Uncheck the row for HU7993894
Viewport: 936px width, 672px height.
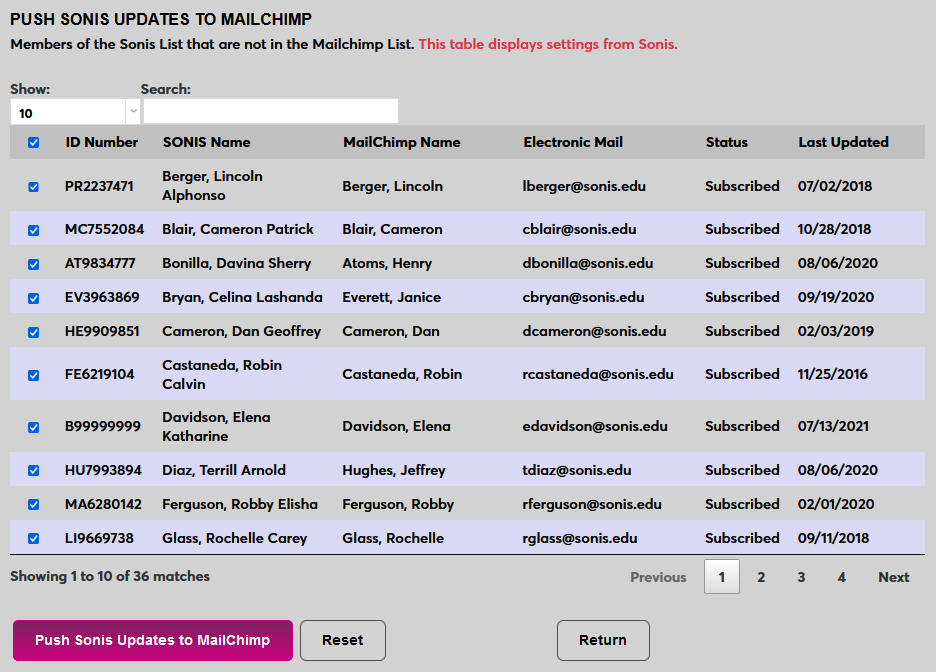[33, 471]
